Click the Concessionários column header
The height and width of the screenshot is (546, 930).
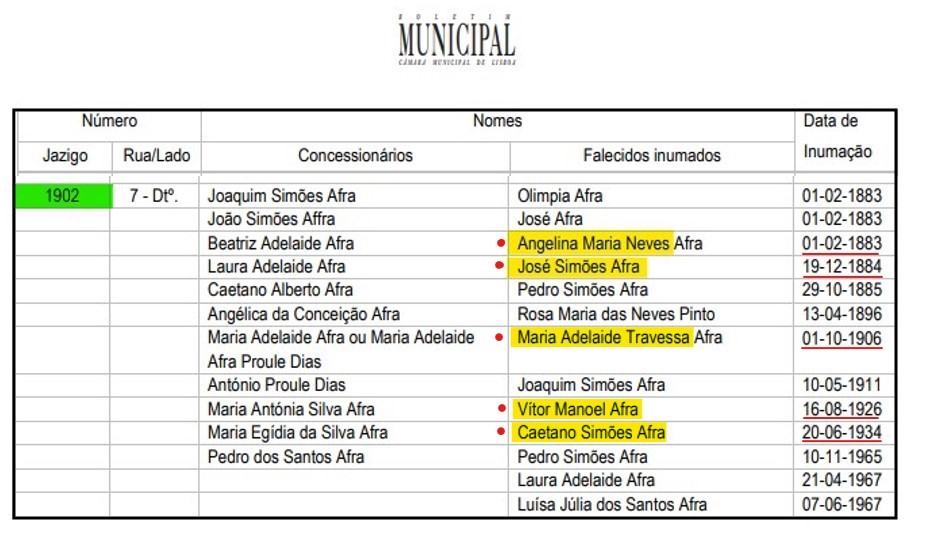[355, 156]
